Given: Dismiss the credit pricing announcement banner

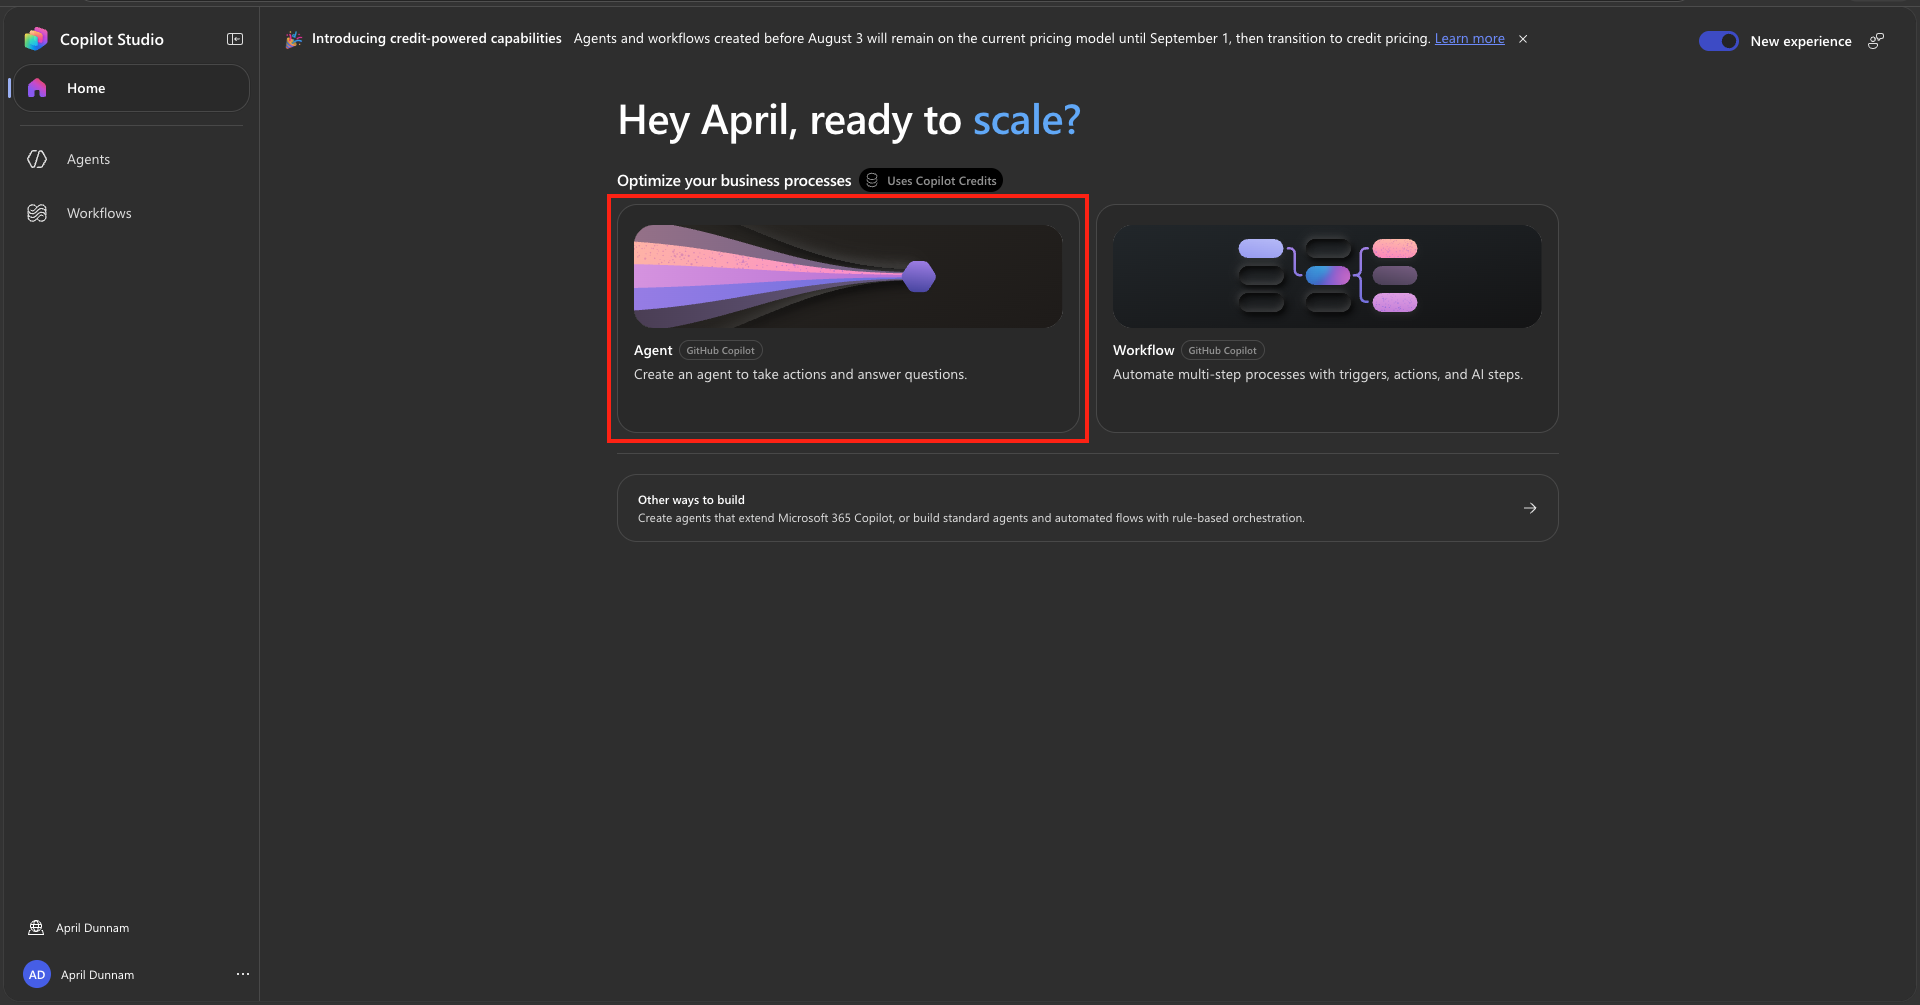Looking at the screenshot, I should [x=1523, y=39].
